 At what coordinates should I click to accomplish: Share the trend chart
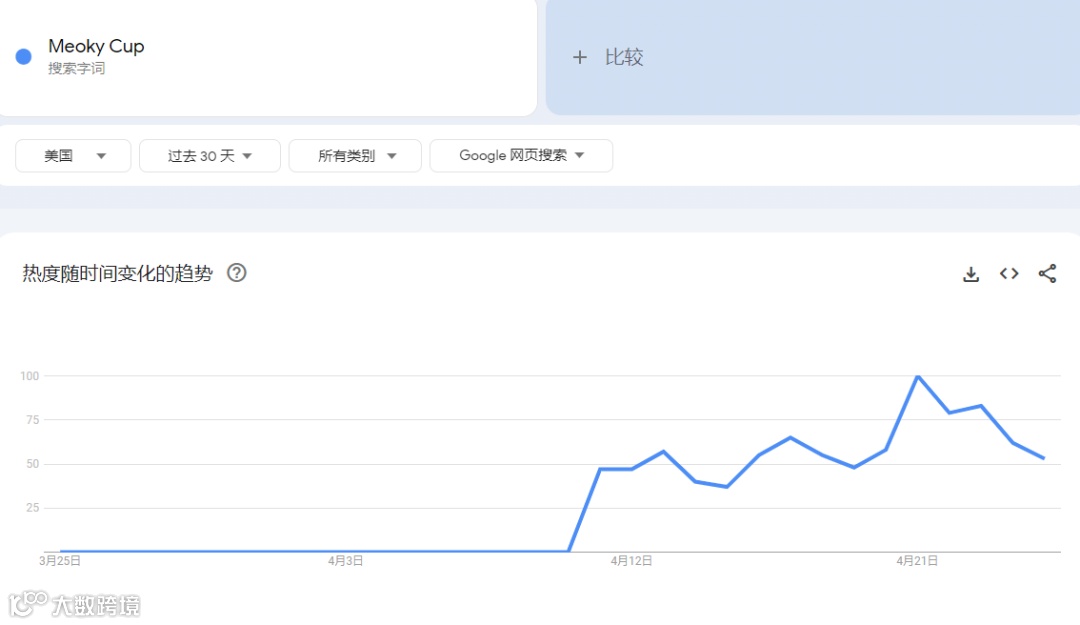coord(1047,274)
